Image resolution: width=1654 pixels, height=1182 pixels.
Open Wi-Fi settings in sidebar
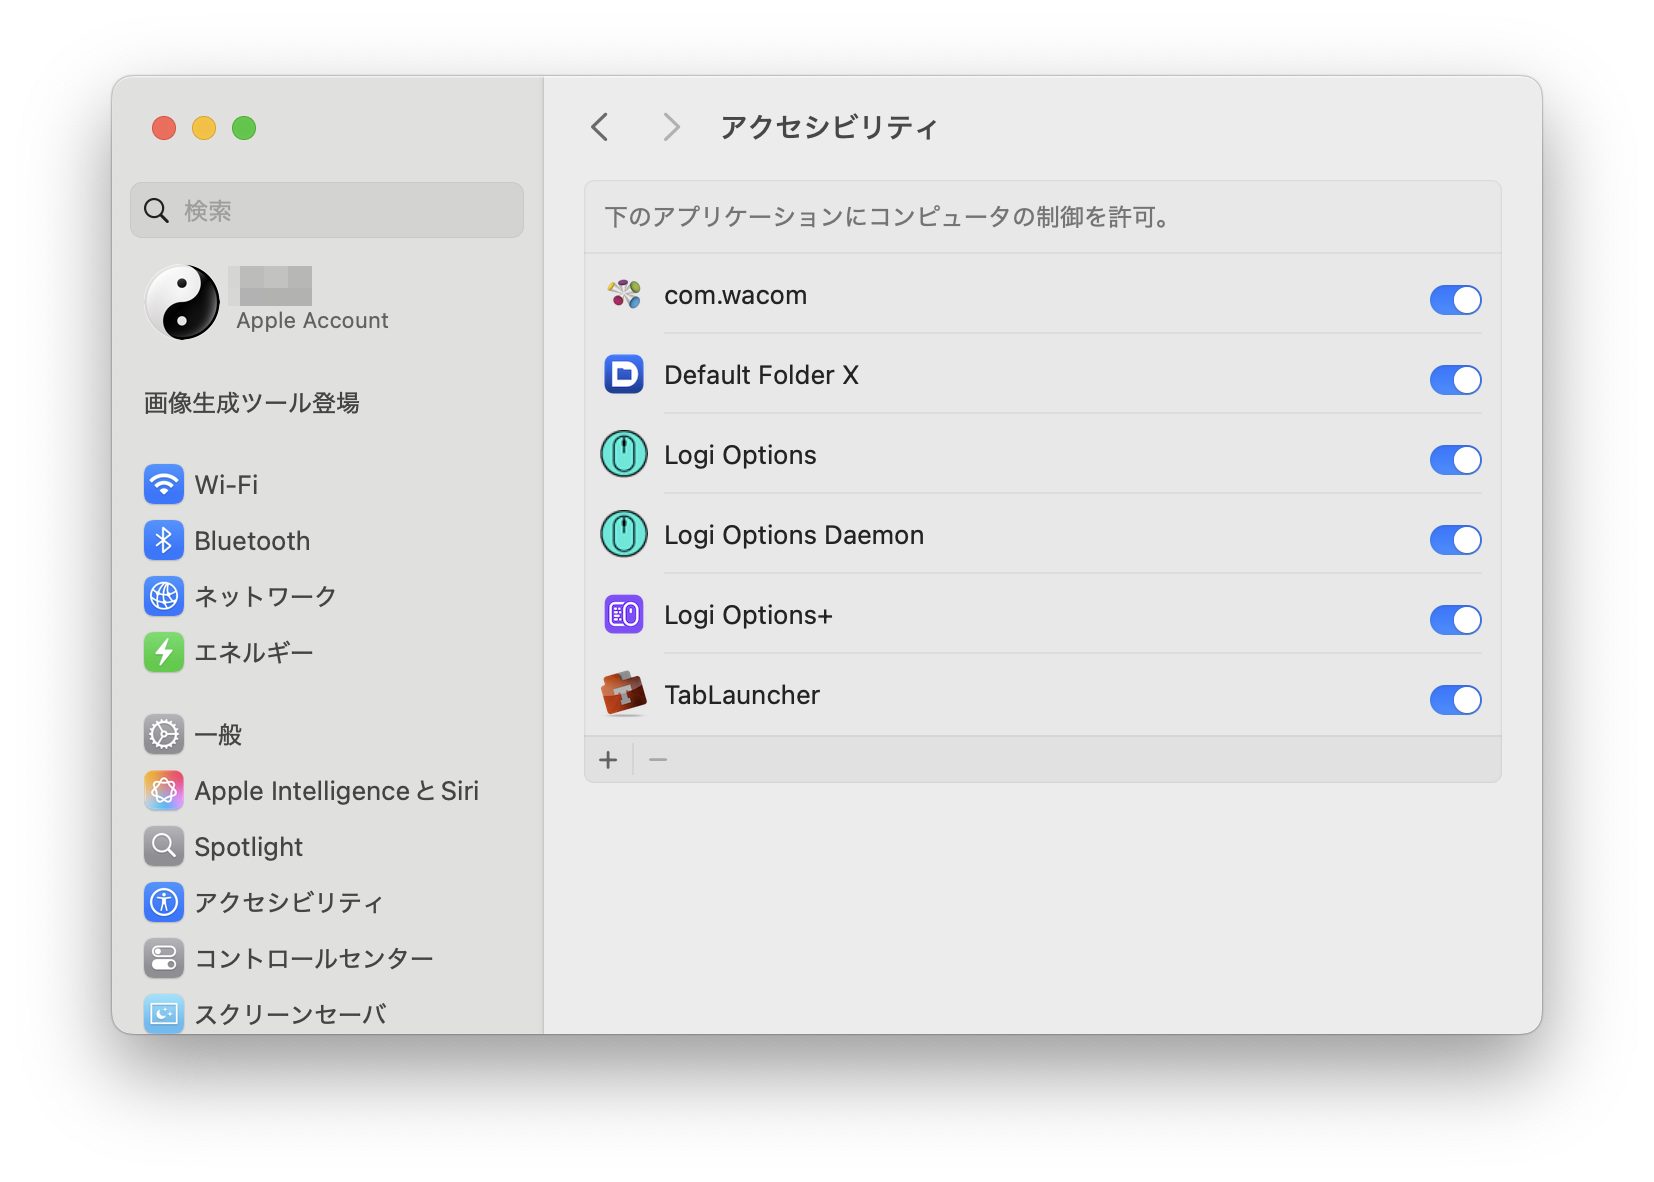point(226,485)
